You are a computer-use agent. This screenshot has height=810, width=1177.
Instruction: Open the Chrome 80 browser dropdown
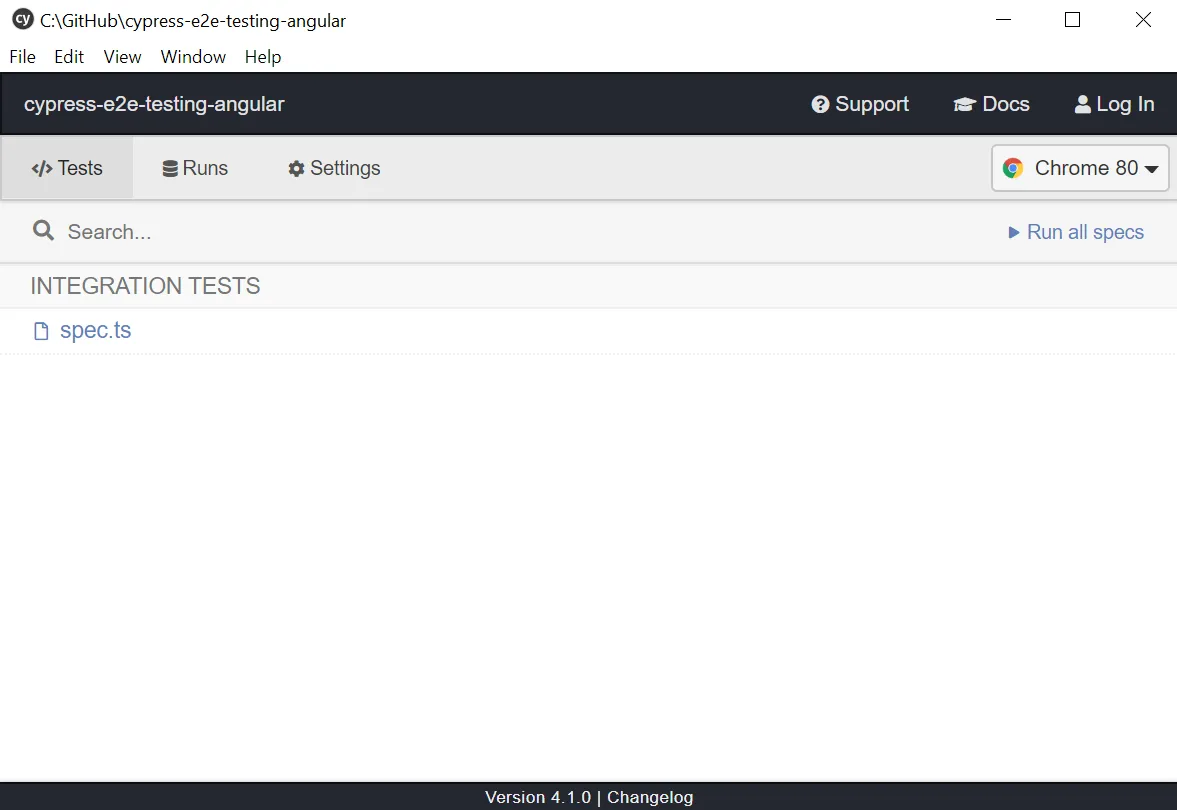click(1080, 168)
